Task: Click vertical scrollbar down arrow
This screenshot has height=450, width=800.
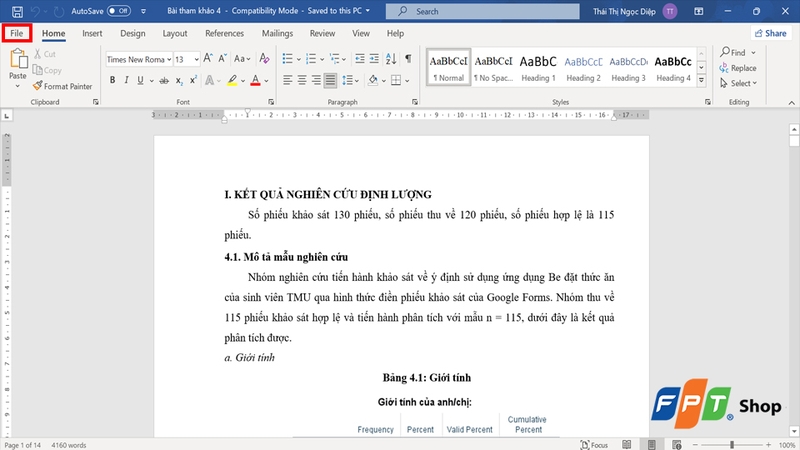Action: 794,431
